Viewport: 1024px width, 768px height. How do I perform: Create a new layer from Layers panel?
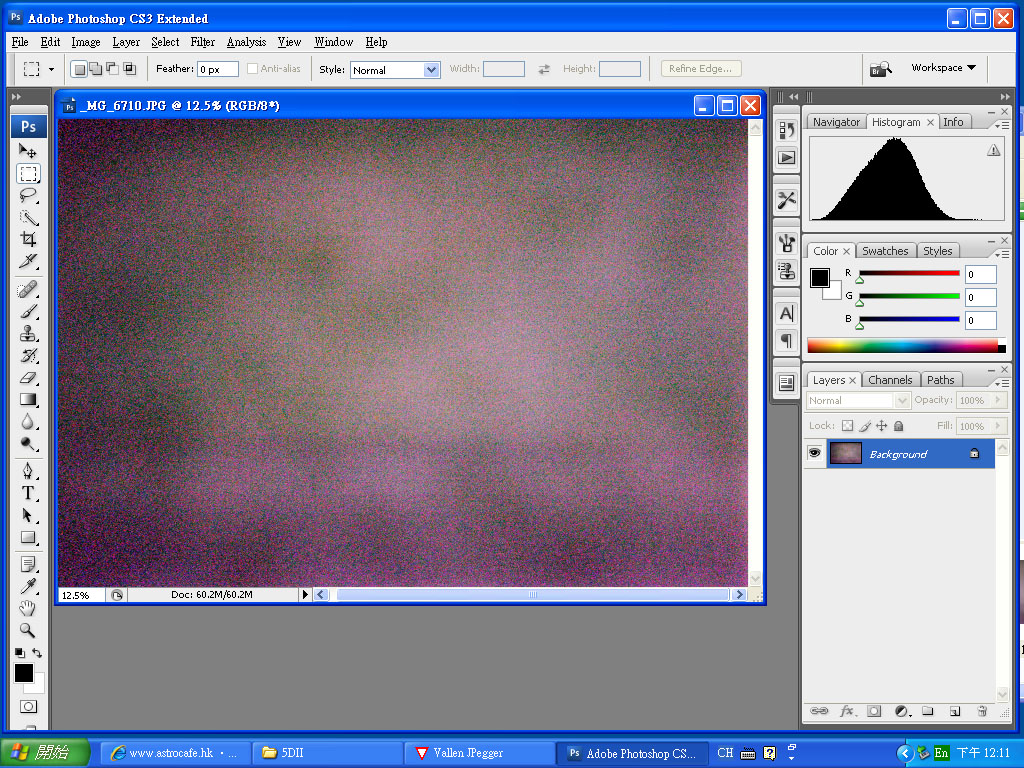[954, 711]
